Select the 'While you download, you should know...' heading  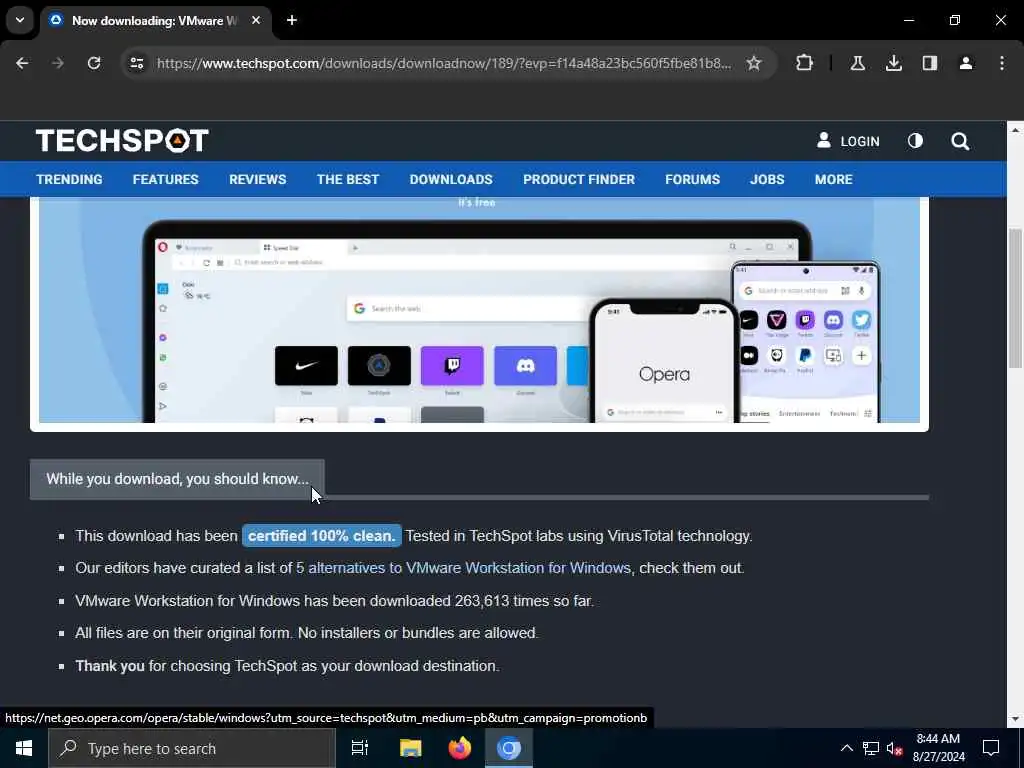point(177,479)
